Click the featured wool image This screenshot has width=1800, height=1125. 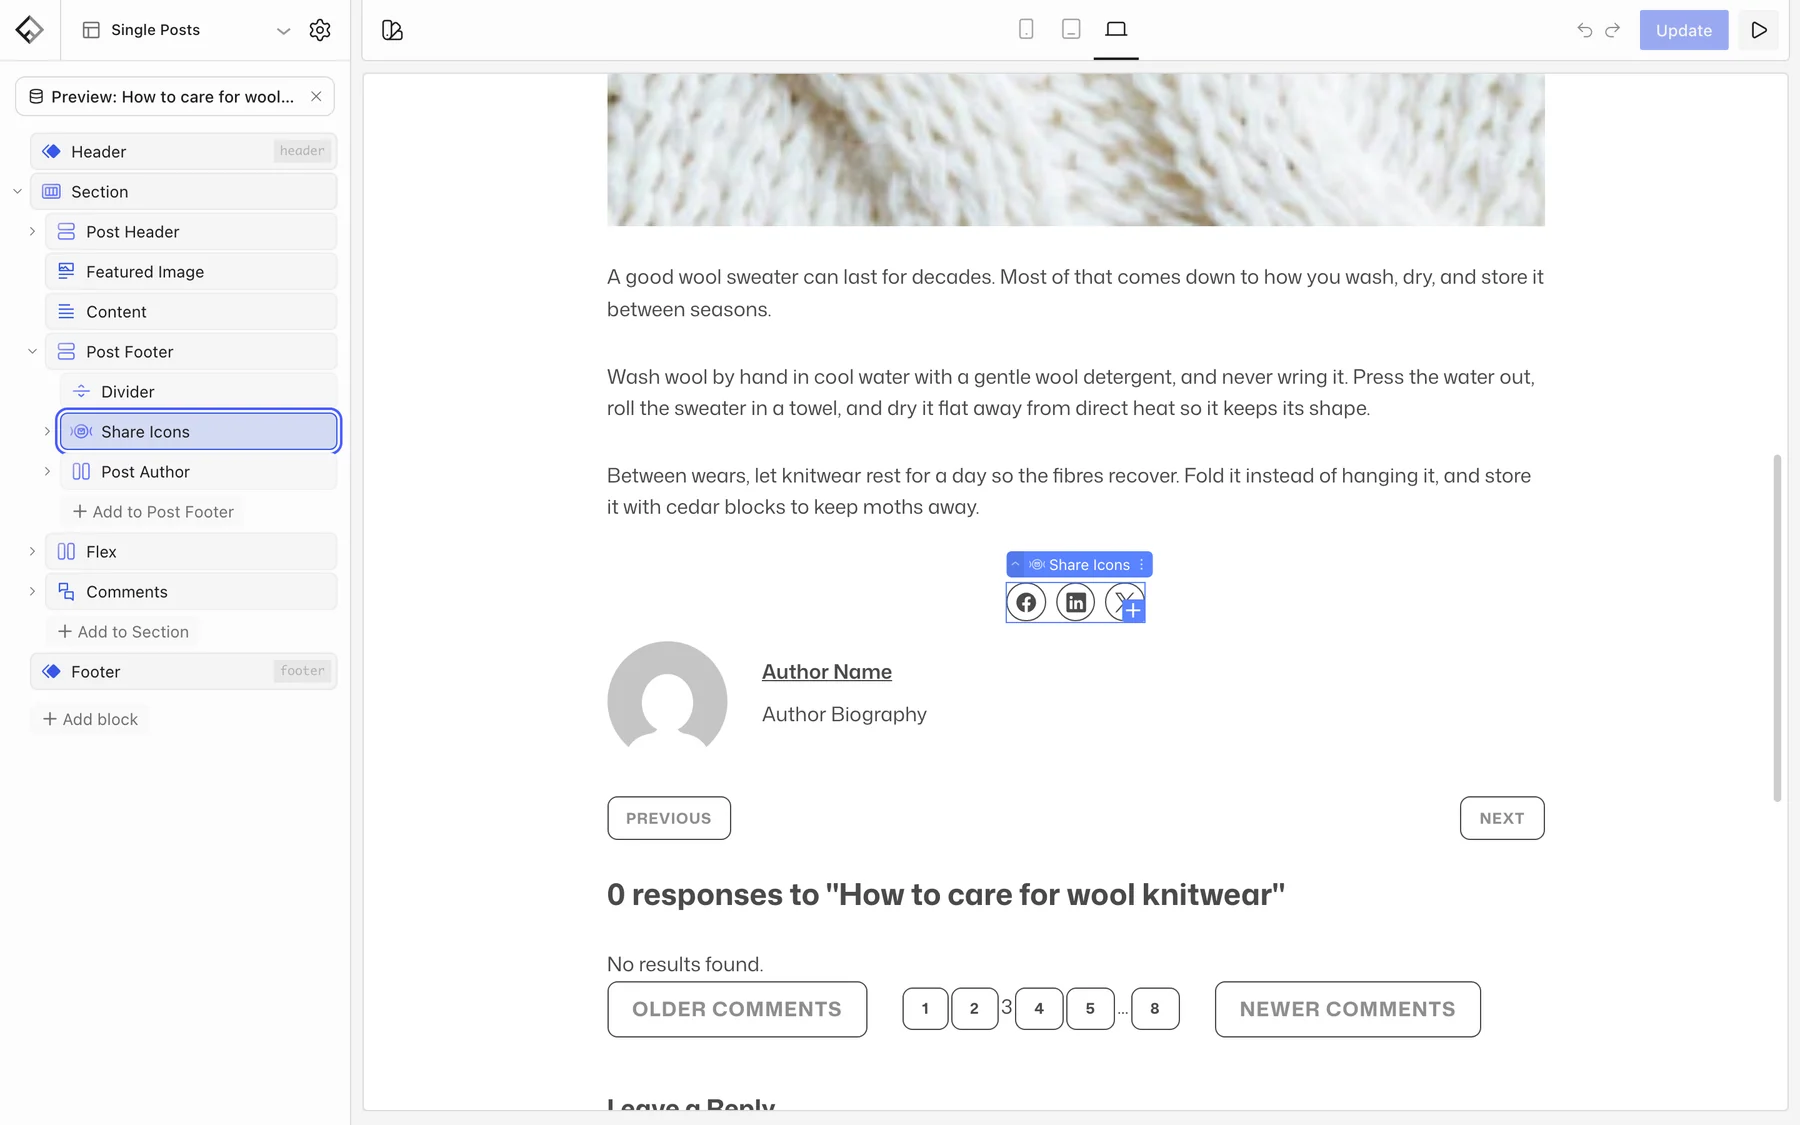1075,149
